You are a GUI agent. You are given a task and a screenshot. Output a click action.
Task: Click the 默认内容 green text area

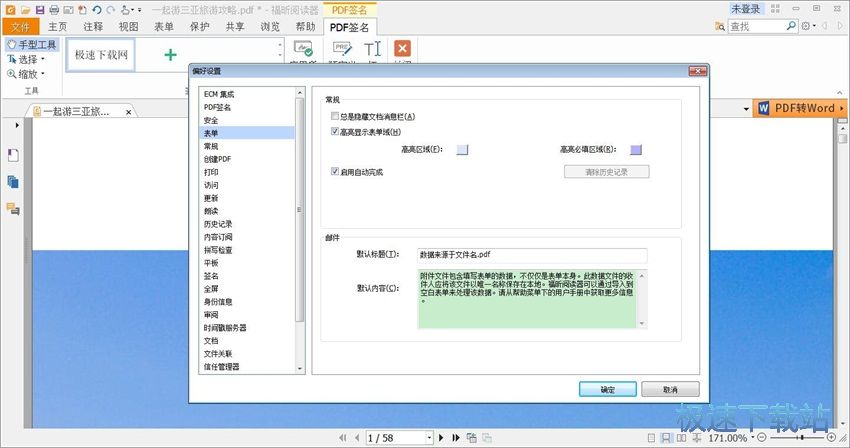click(526, 299)
